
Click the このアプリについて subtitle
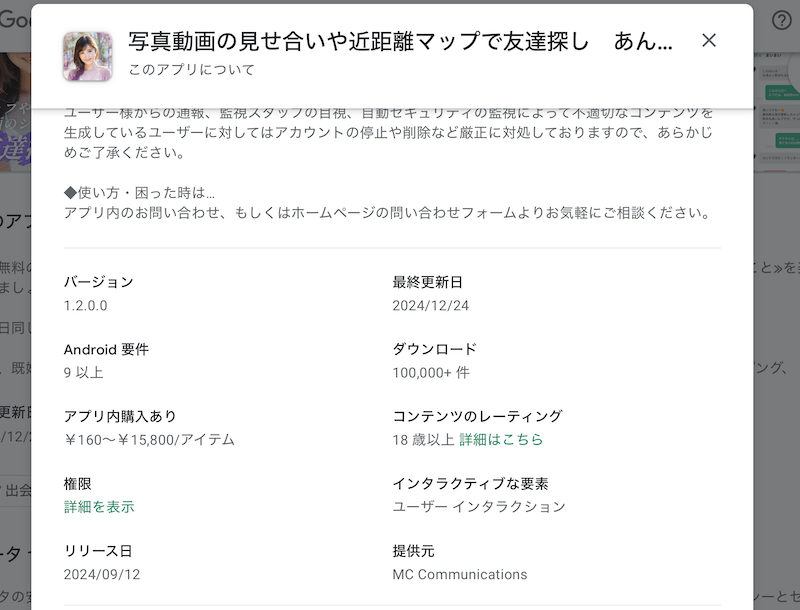click(x=192, y=70)
